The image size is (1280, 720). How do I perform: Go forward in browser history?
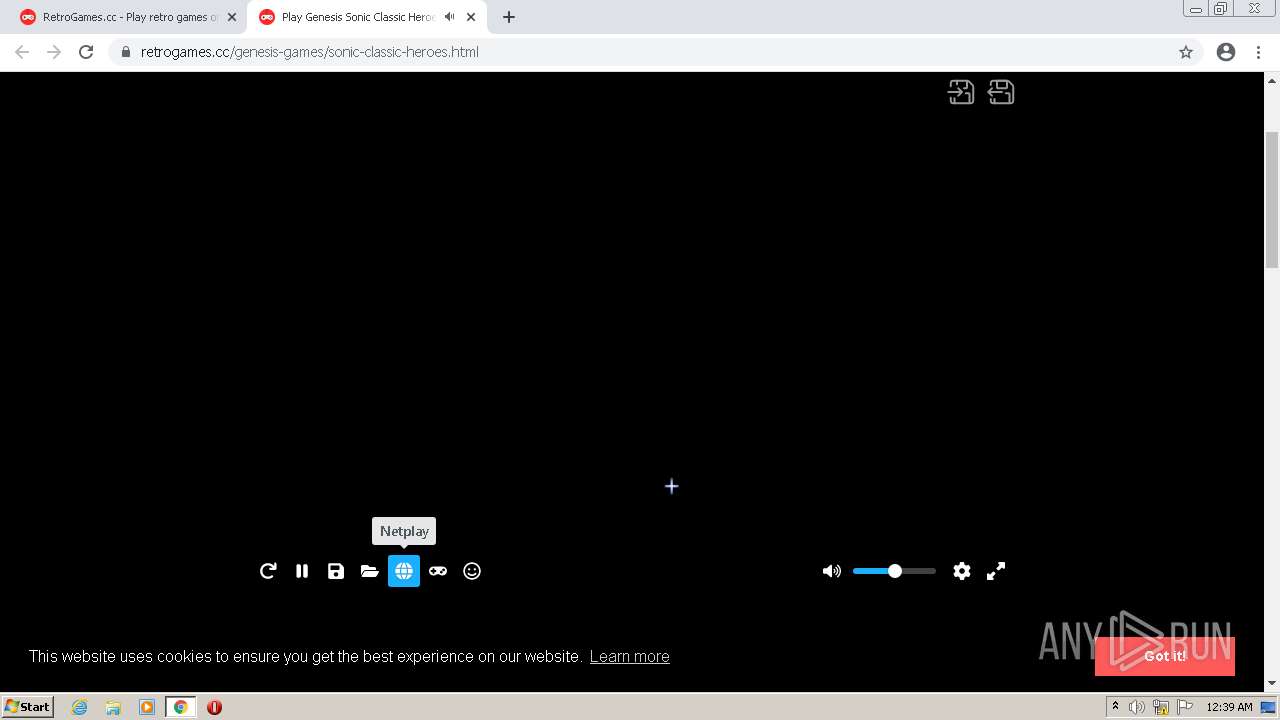[54, 52]
